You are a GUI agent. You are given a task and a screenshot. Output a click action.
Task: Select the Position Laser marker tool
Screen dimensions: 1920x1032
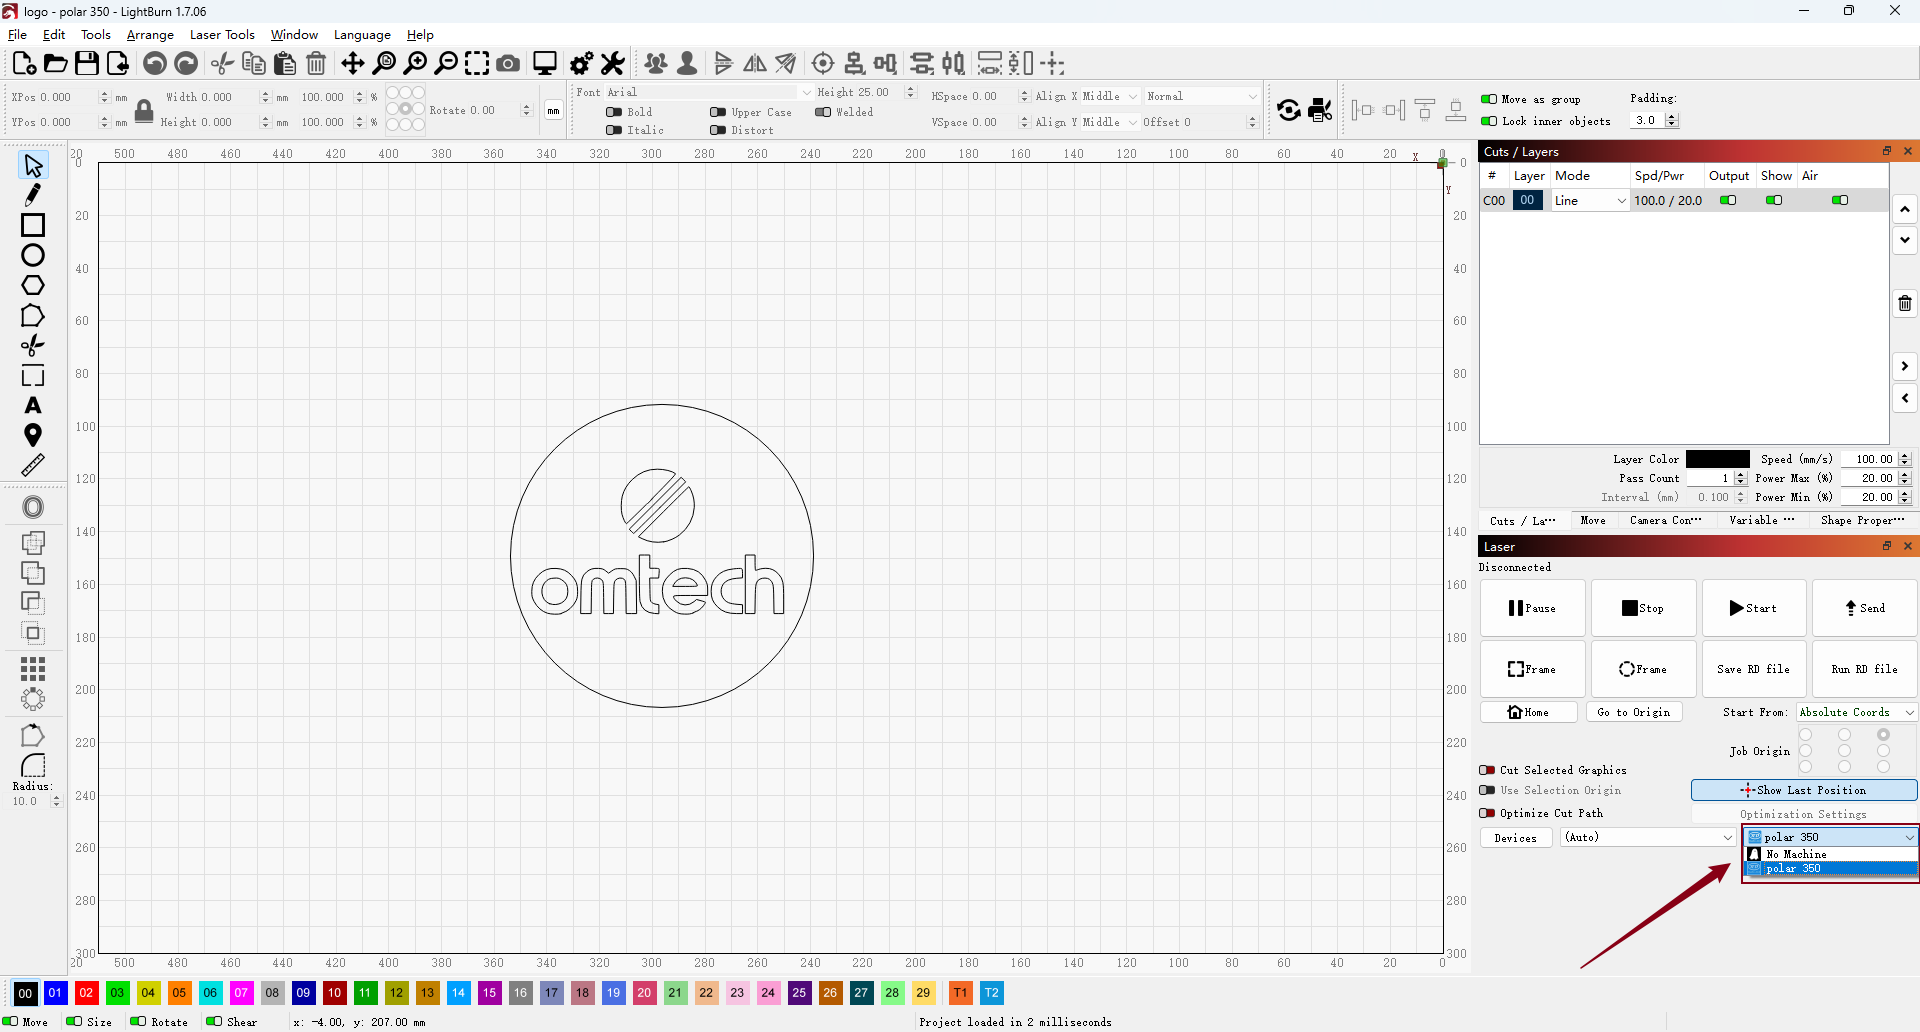pyautogui.click(x=33, y=435)
